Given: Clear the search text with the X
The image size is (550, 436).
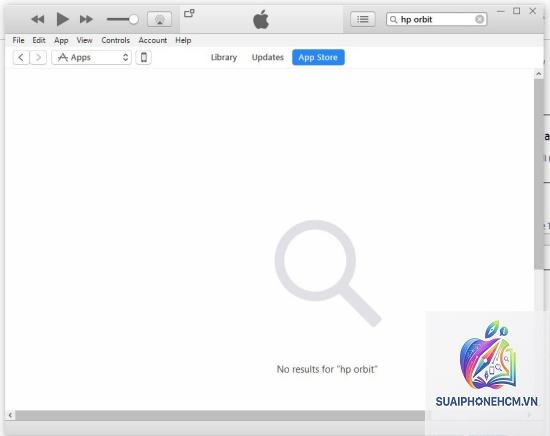Looking at the screenshot, I should (x=479, y=19).
